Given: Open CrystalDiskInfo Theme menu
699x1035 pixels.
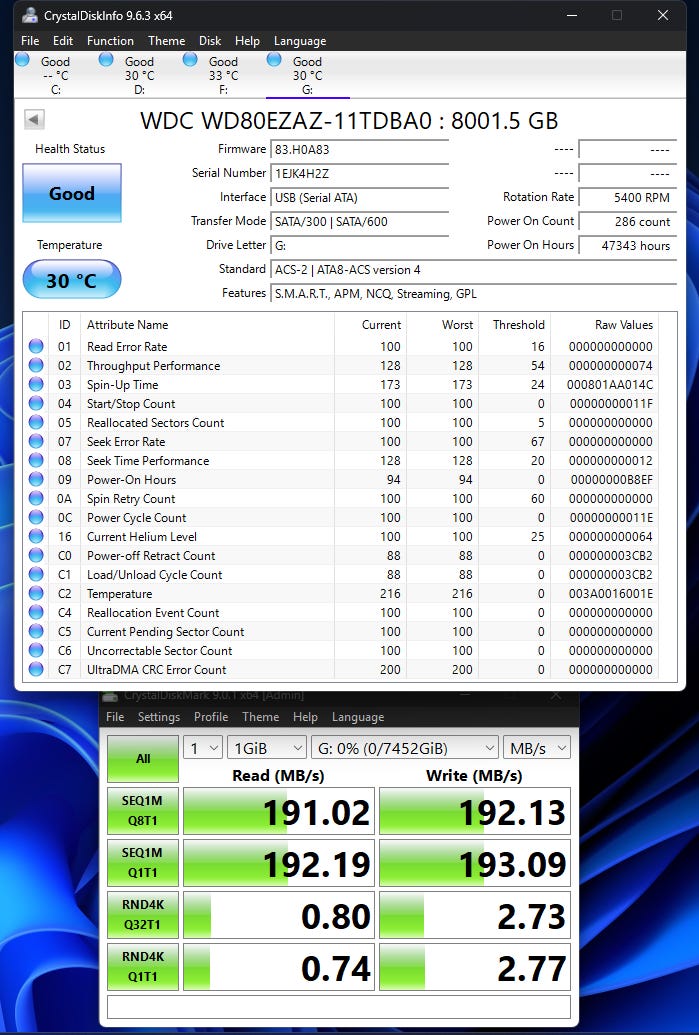Looking at the screenshot, I should [166, 41].
